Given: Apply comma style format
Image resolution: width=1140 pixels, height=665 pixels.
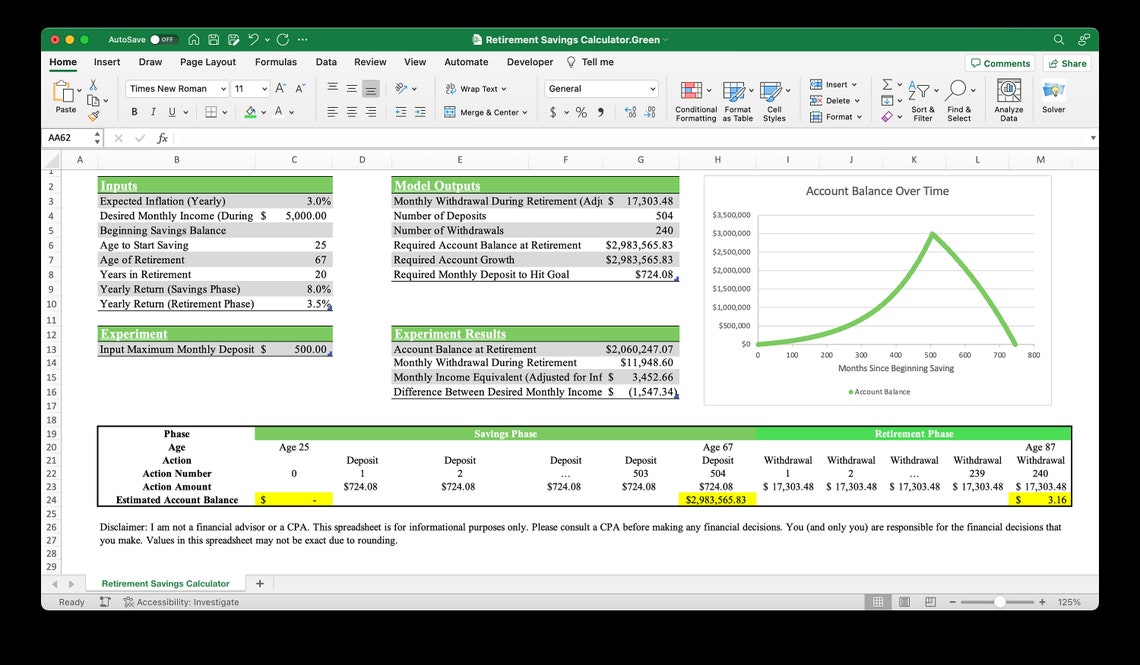Looking at the screenshot, I should [601, 112].
